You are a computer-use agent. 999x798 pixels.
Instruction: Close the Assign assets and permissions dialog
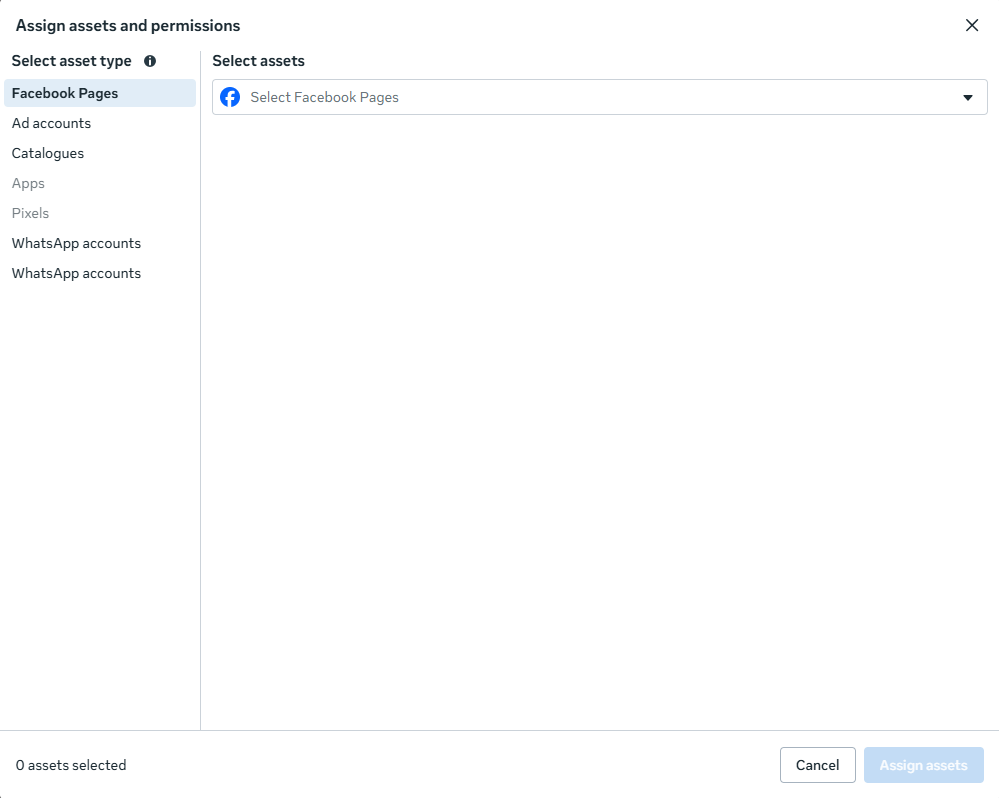pos(972,25)
